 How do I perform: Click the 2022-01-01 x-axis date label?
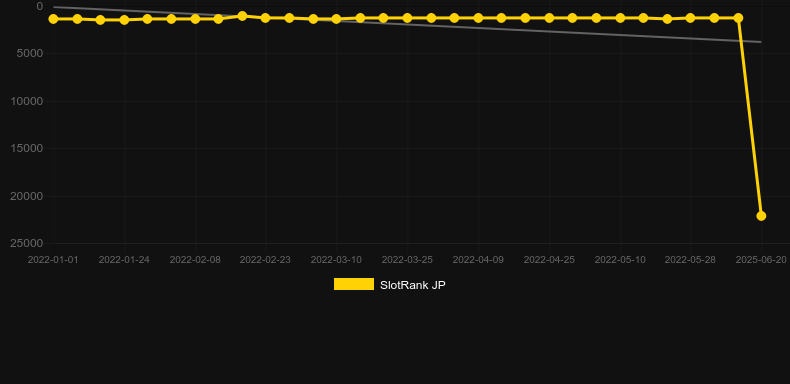(53, 260)
